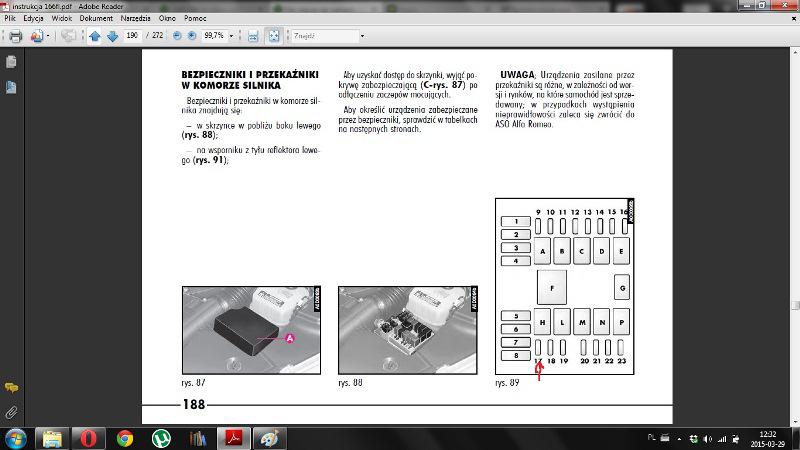
Task: Open Opera browser from taskbar
Action: pyautogui.click(x=88, y=439)
